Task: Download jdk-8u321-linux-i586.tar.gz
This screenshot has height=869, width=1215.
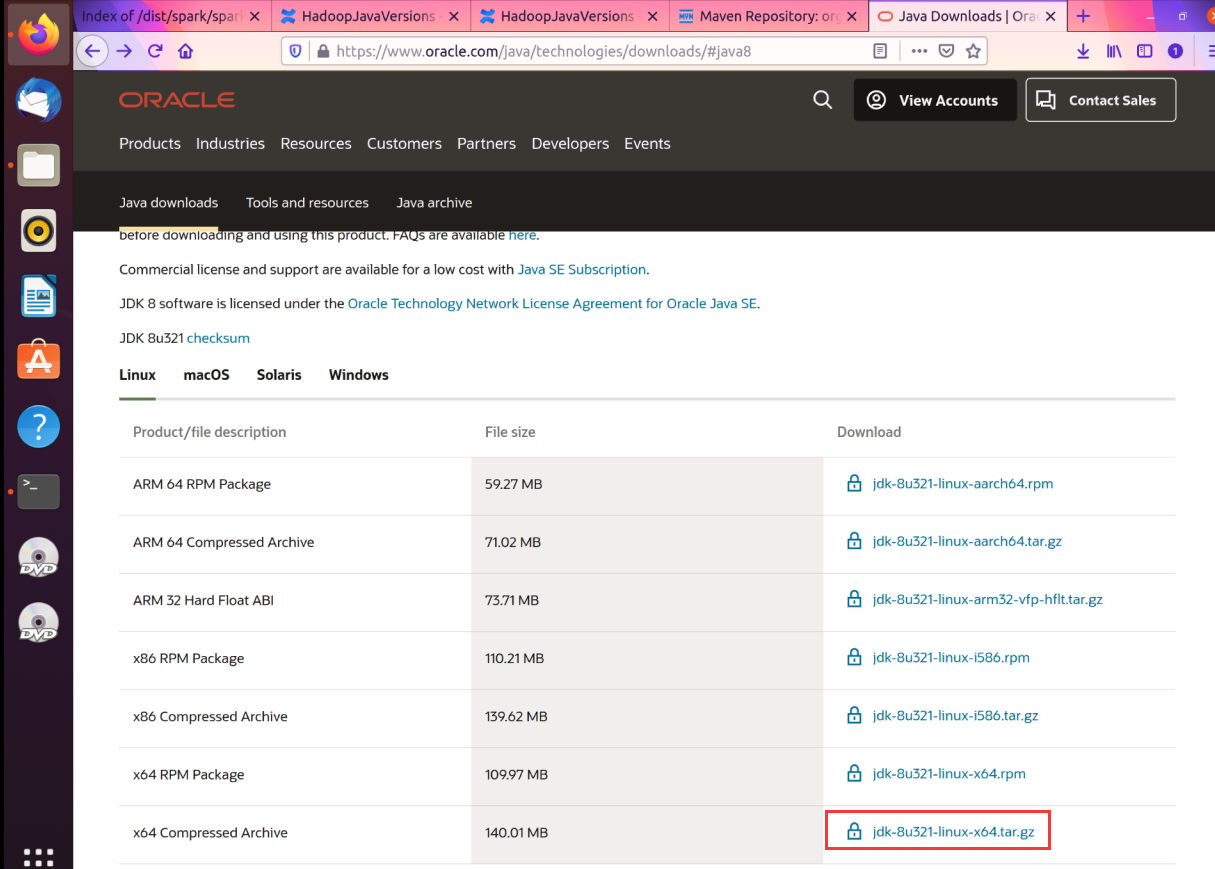Action: tap(955, 716)
